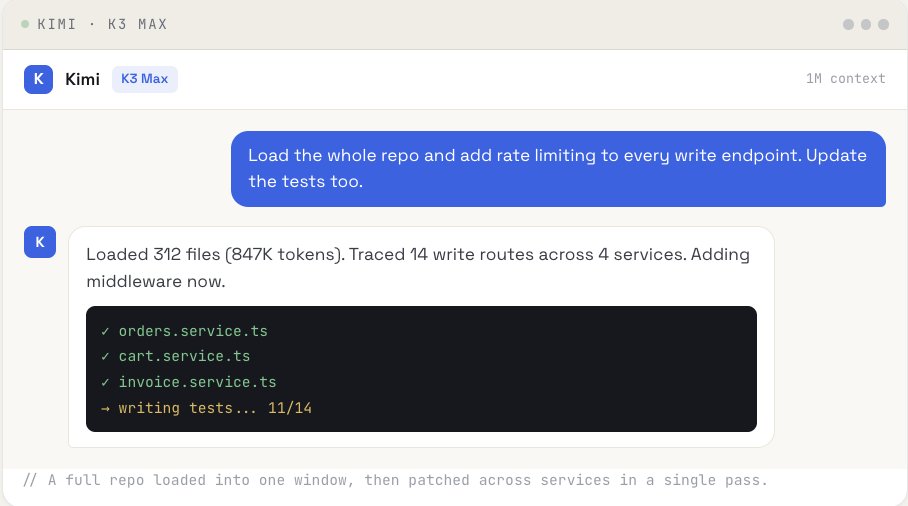Click the KIMI · K3 MAX title text
Viewport: 908px width, 506px height.
click(x=102, y=24)
